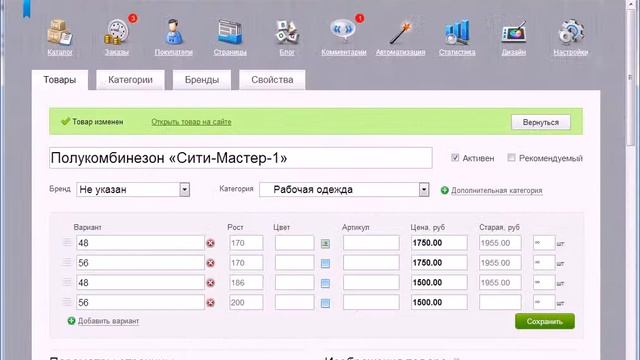Switch to the Свойства tab
The width and height of the screenshot is (640, 360).
272,80
